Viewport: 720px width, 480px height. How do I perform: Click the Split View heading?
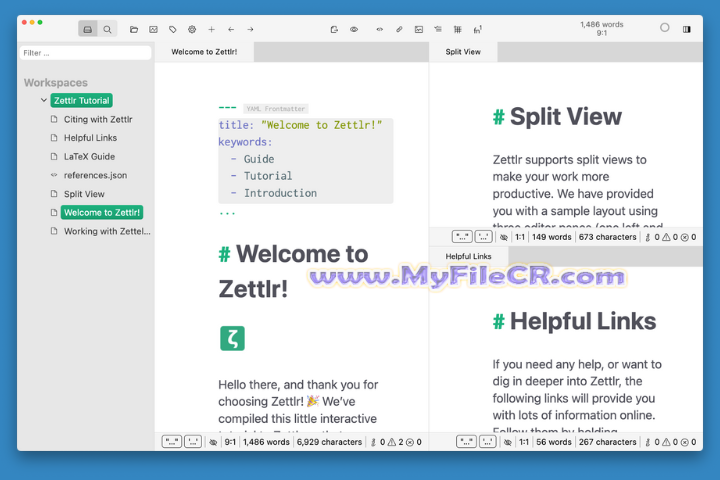point(566,117)
